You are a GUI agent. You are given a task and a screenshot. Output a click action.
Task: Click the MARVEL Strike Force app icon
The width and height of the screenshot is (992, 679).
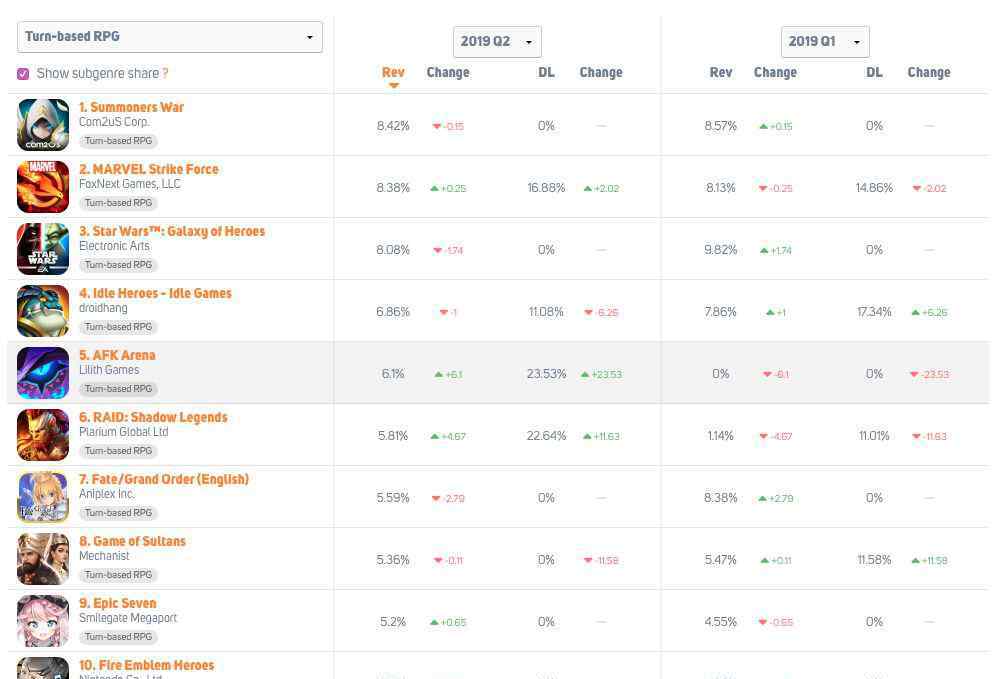click(x=43, y=187)
